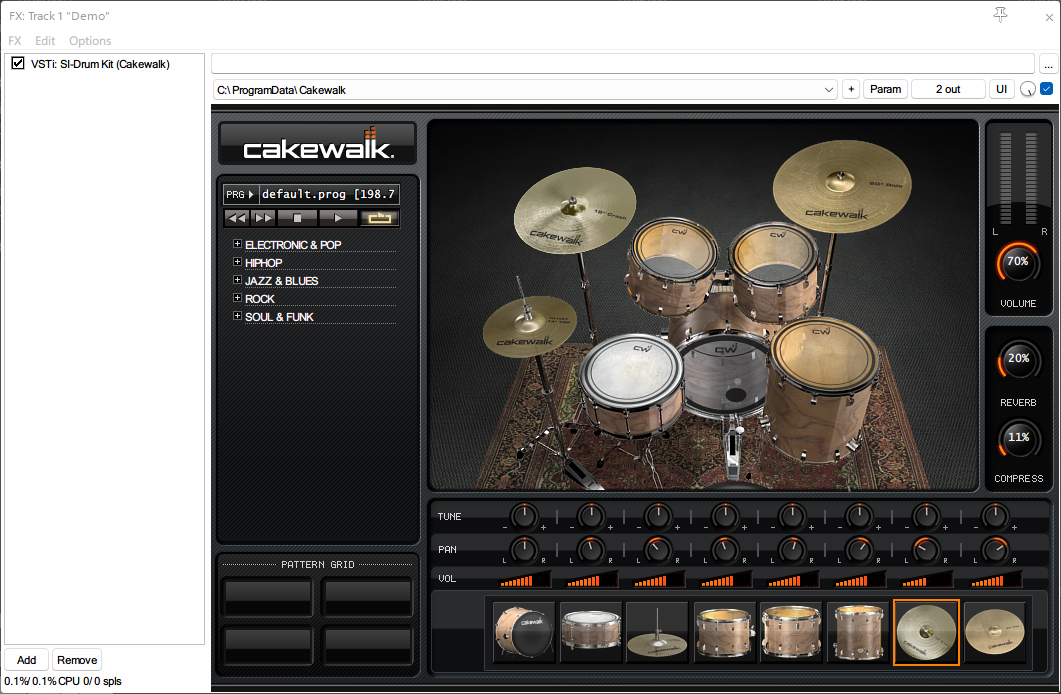Open the FX menu
Viewport: 1061px width, 694px height.
tap(15, 41)
